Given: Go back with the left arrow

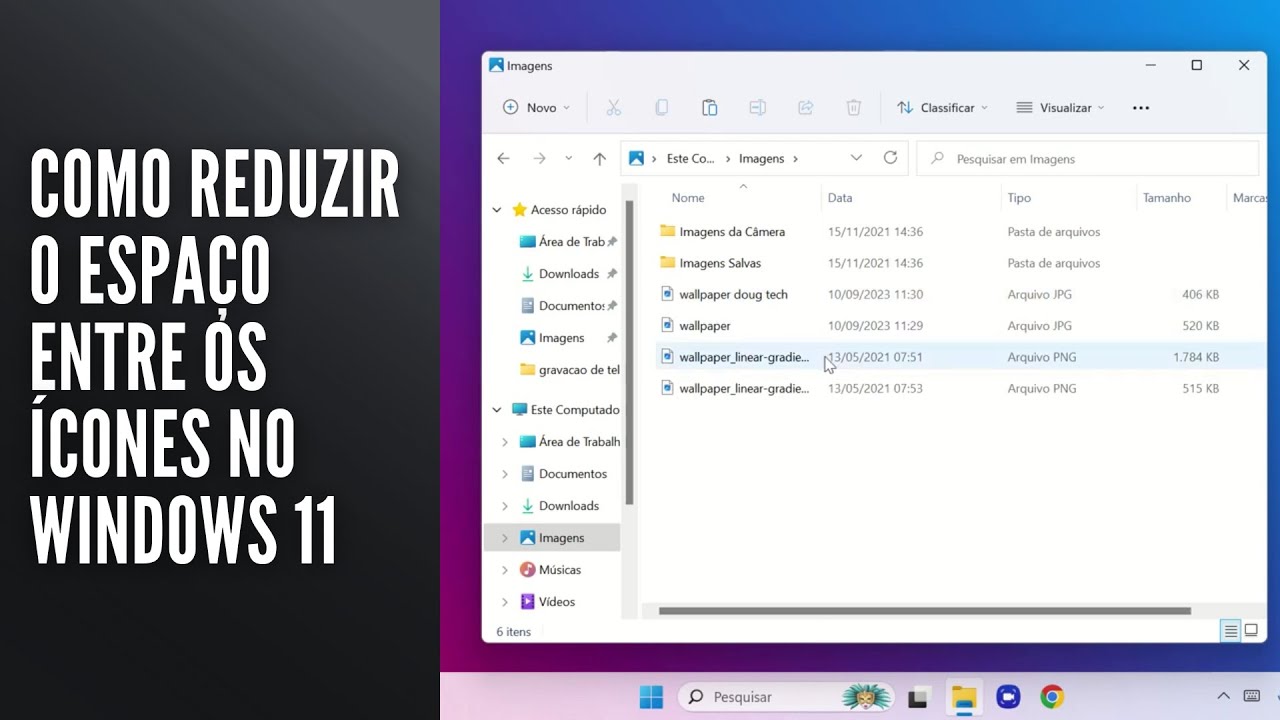Looking at the screenshot, I should pos(503,158).
